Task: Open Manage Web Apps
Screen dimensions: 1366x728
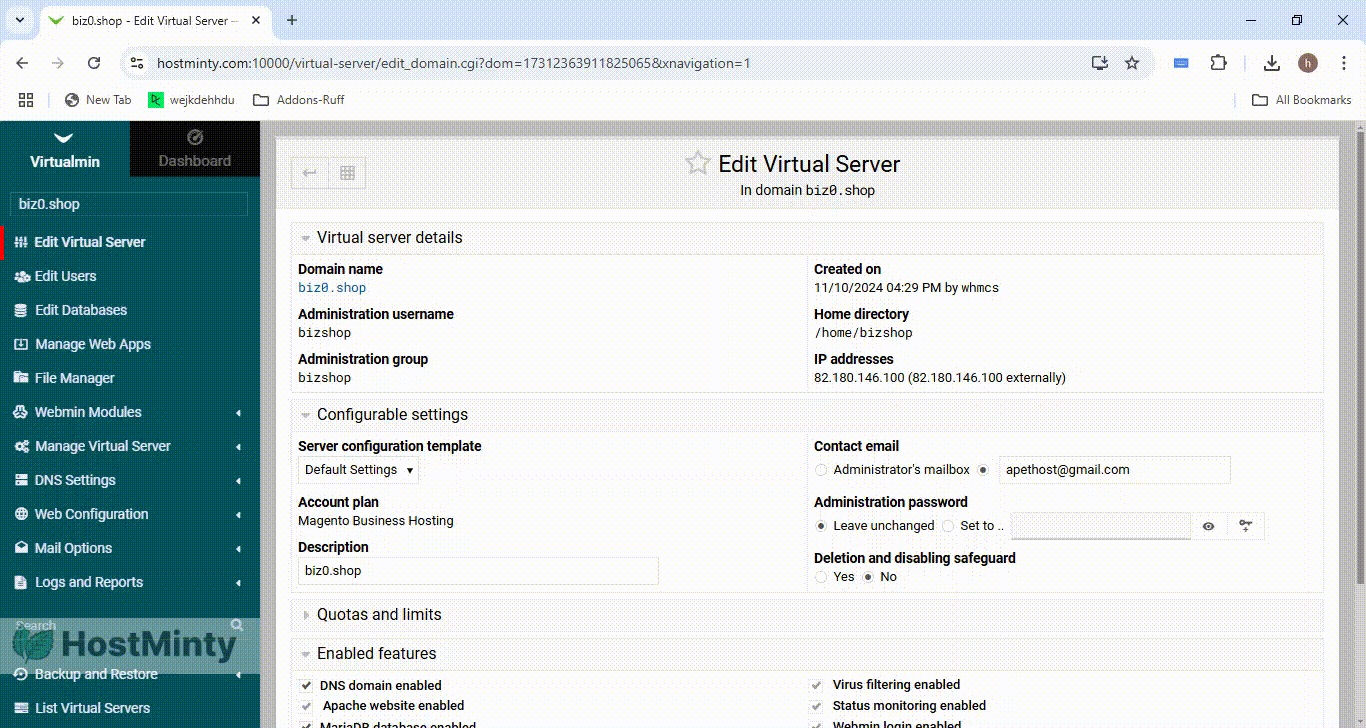Action: tap(94, 343)
